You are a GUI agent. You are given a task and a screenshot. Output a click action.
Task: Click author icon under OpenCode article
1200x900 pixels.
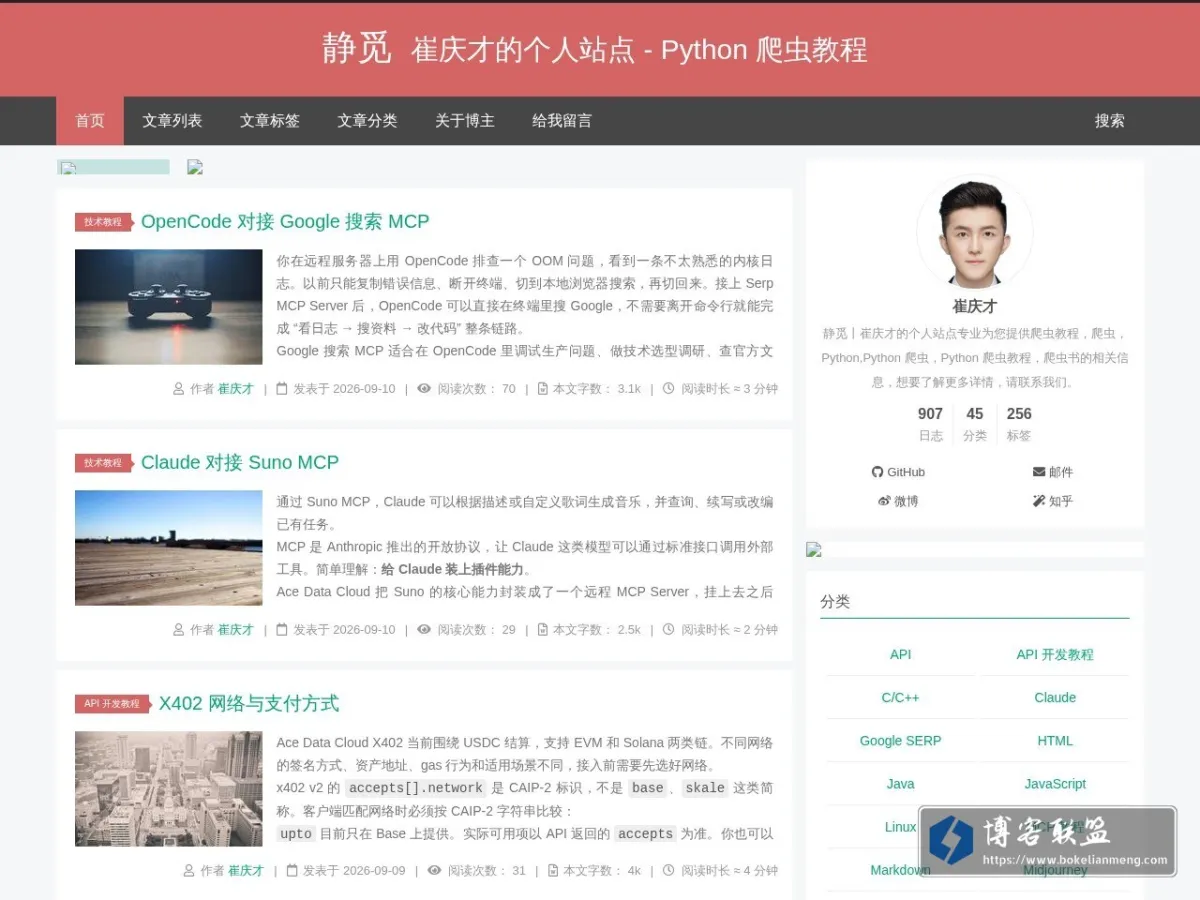179,388
